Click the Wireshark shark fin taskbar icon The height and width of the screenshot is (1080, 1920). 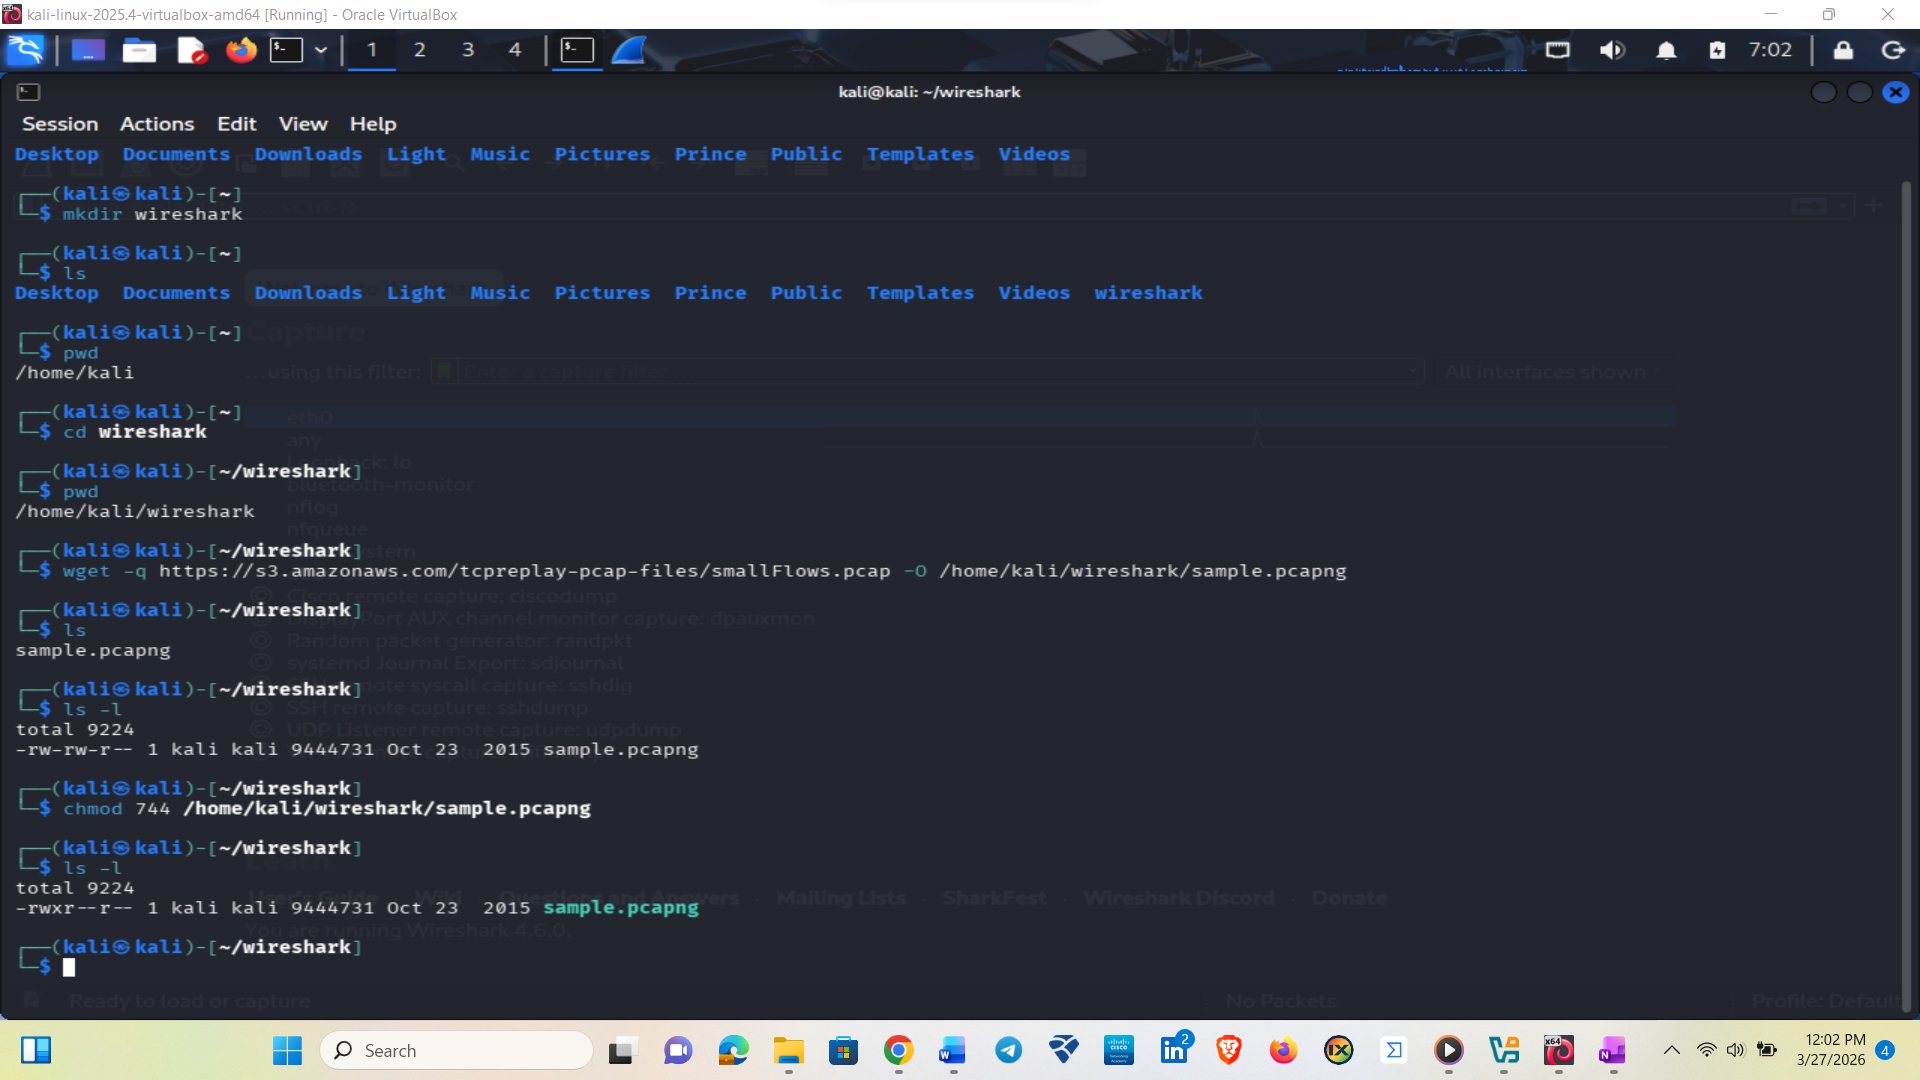click(x=628, y=50)
